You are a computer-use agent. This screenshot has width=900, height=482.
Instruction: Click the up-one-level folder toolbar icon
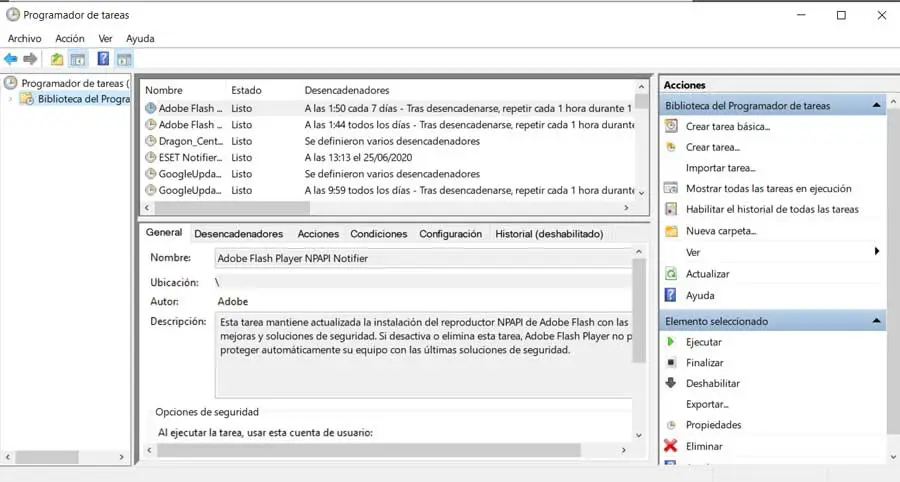click(57, 59)
